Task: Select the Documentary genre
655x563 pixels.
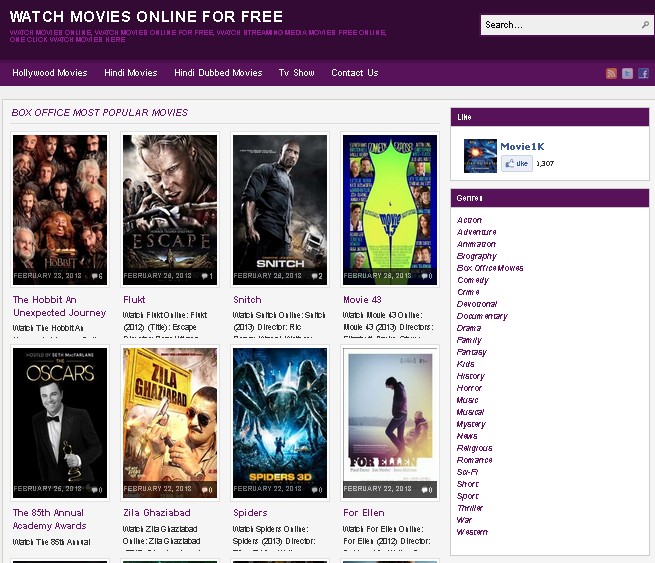Action: [x=482, y=316]
